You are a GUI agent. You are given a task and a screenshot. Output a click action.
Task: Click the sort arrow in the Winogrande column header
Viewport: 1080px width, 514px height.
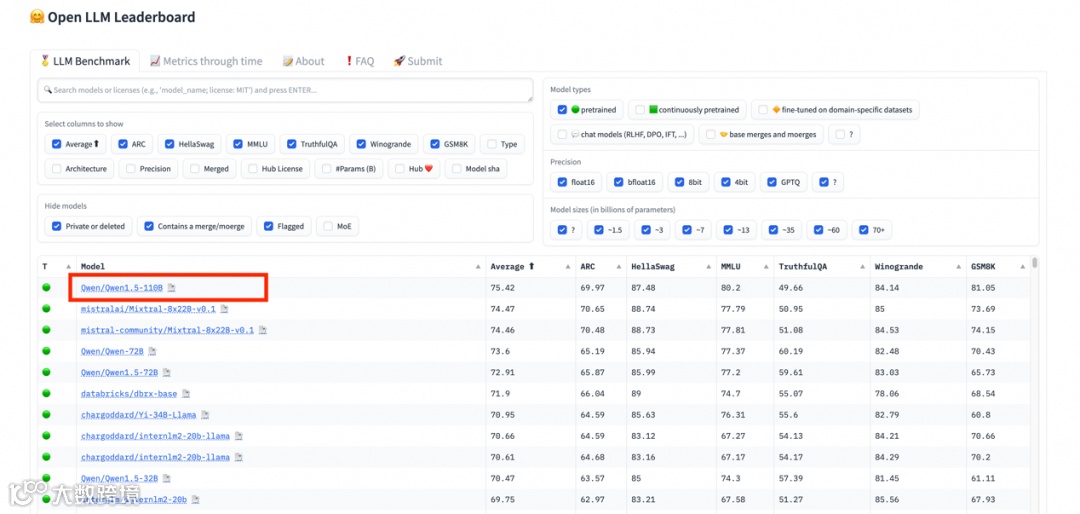[x=959, y=267]
